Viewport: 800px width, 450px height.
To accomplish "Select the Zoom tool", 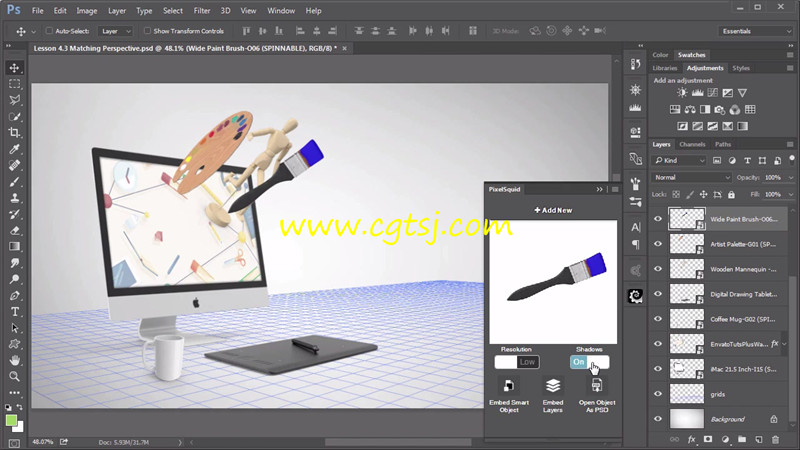I will 14,377.
